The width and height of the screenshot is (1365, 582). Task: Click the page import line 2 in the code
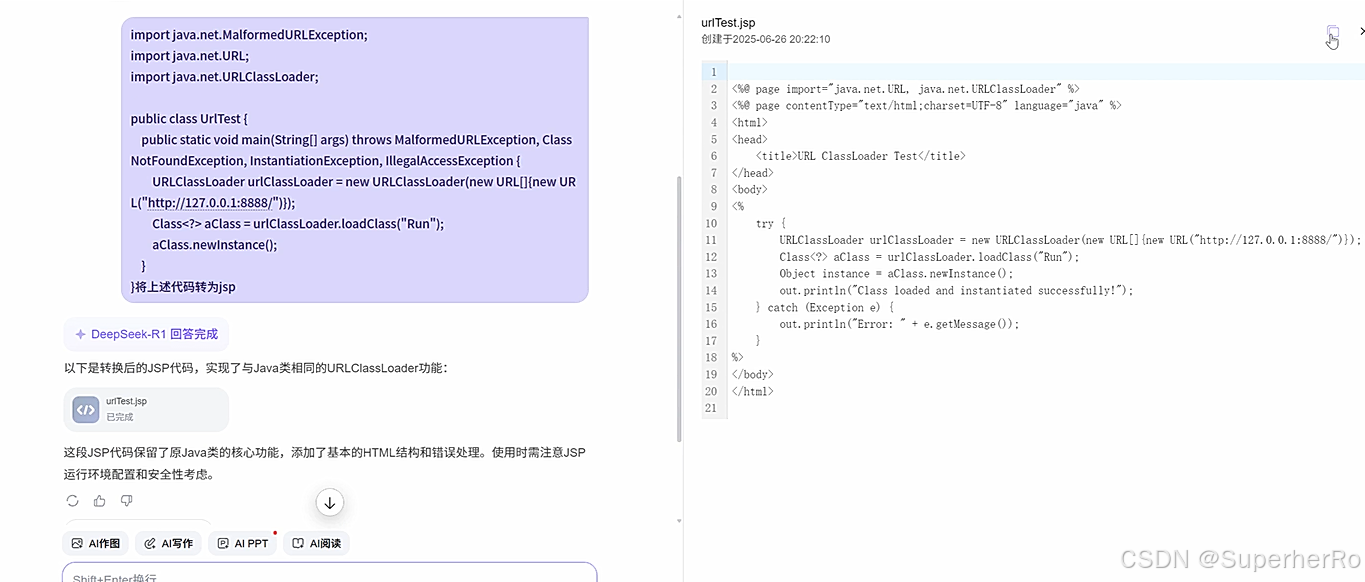906,89
